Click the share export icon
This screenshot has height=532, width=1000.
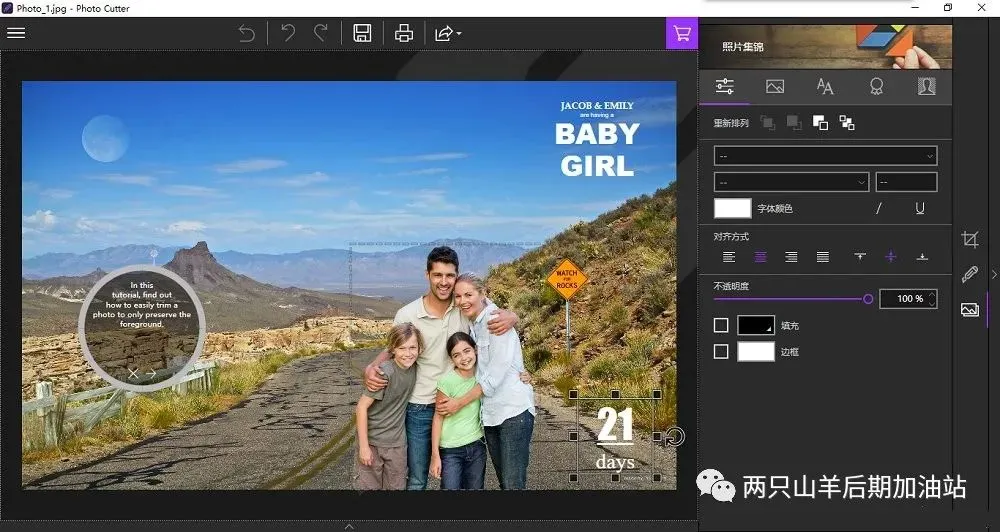pyautogui.click(x=443, y=33)
